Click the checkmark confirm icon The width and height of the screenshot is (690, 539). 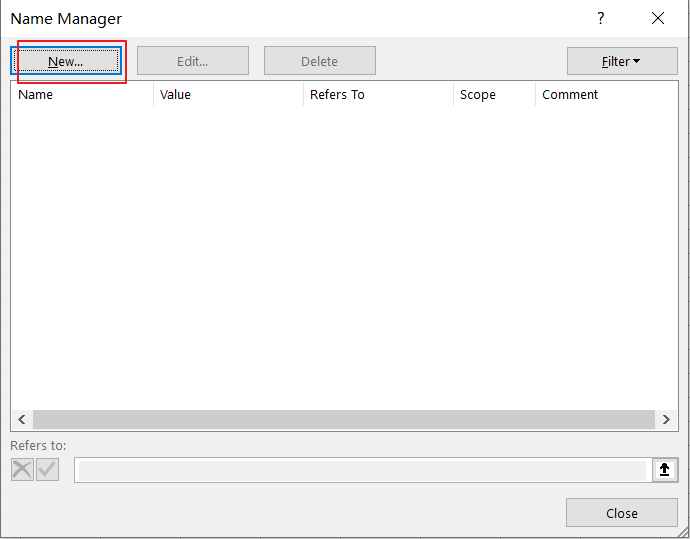coord(47,469)
